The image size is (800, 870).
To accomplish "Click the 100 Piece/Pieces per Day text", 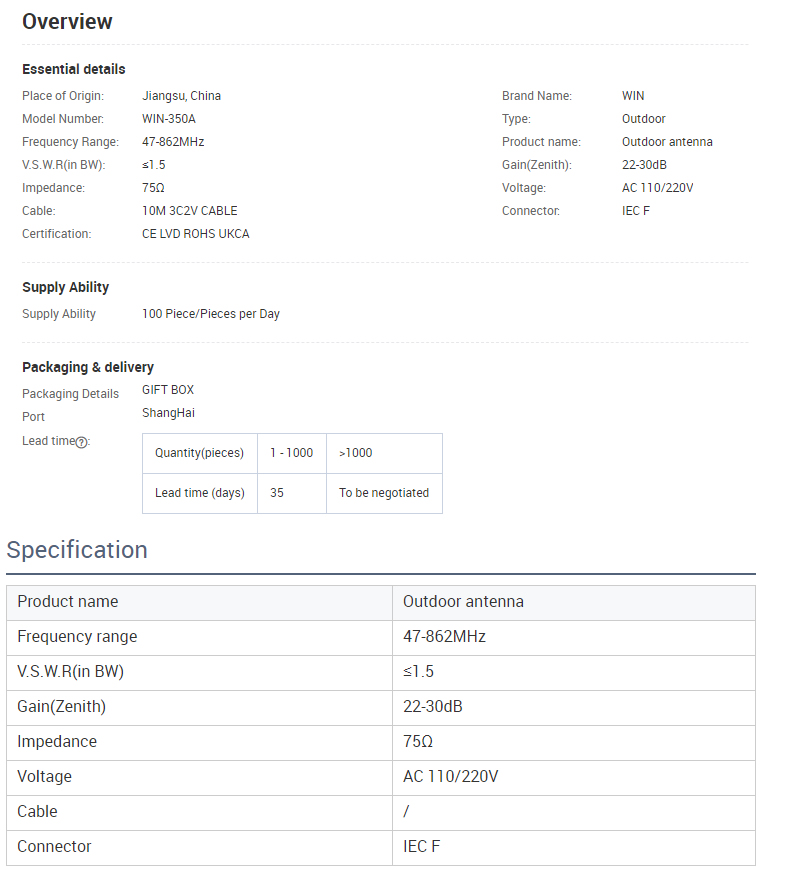I will tap(211, 314).
